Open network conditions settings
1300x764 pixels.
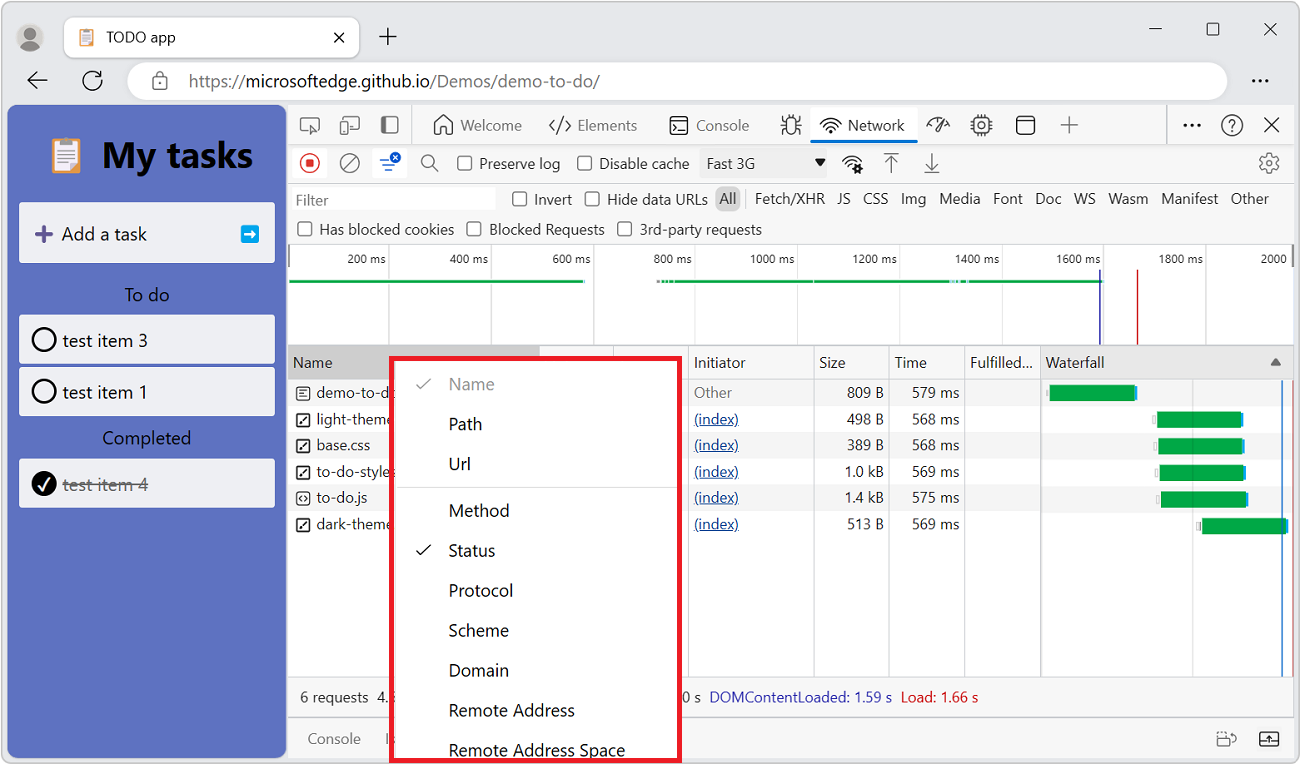tap(852, 163)
